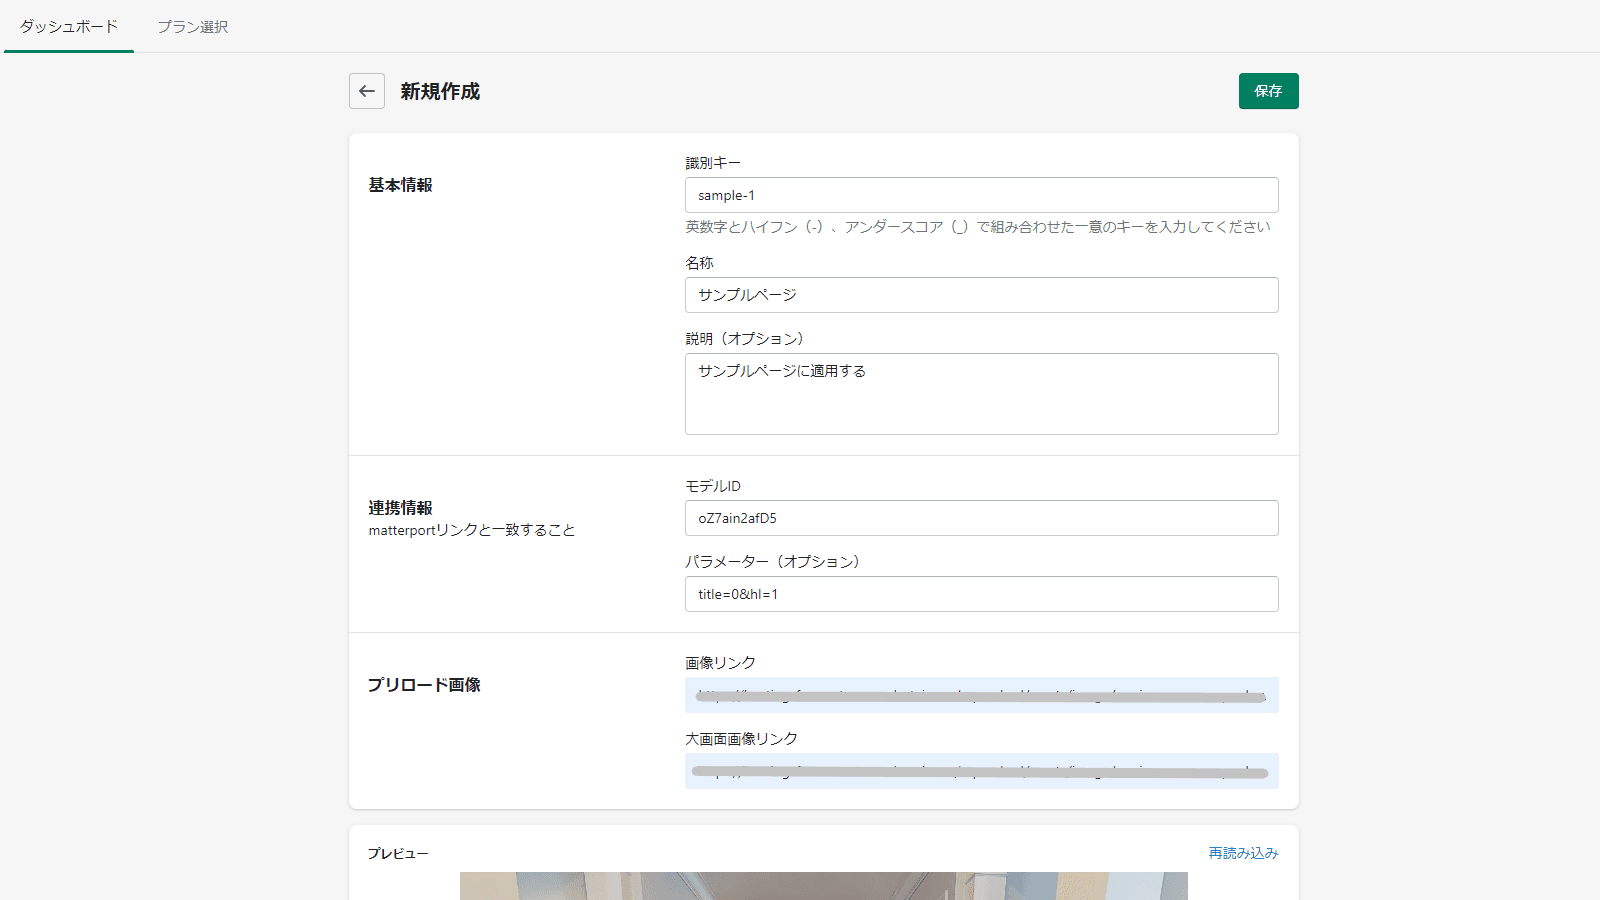The height and width of the screenshot is (900, 1600).
Task: Click the 大画面画像リンク input field
Action: click(981, 770)
